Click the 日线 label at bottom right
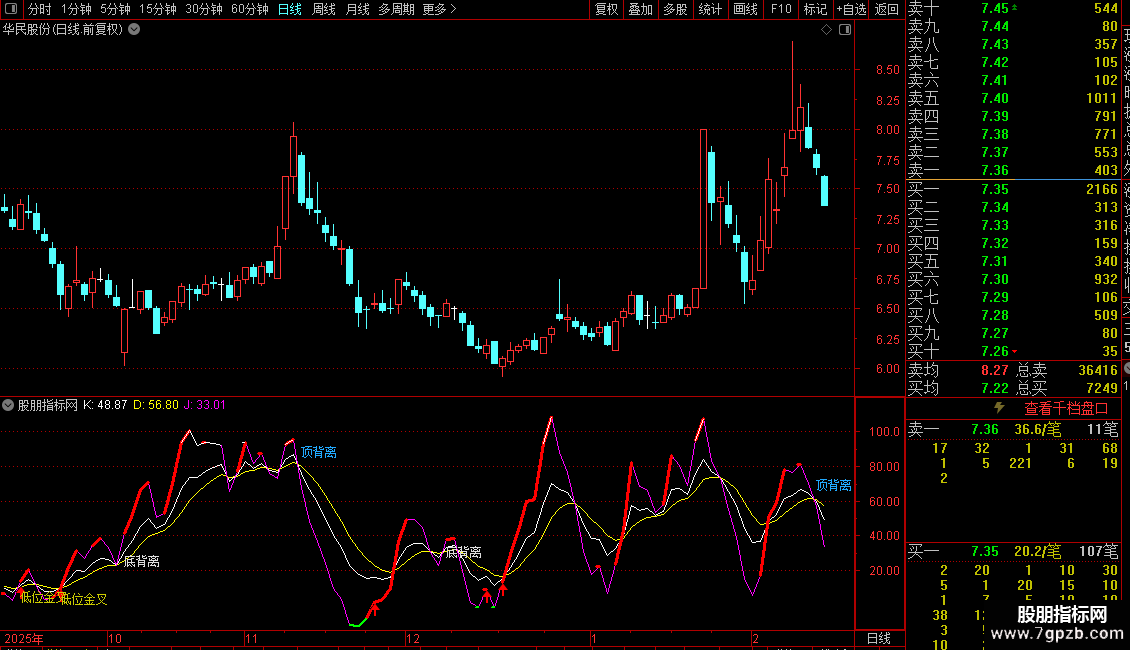The image size is (1130, 650). [878, 638]
